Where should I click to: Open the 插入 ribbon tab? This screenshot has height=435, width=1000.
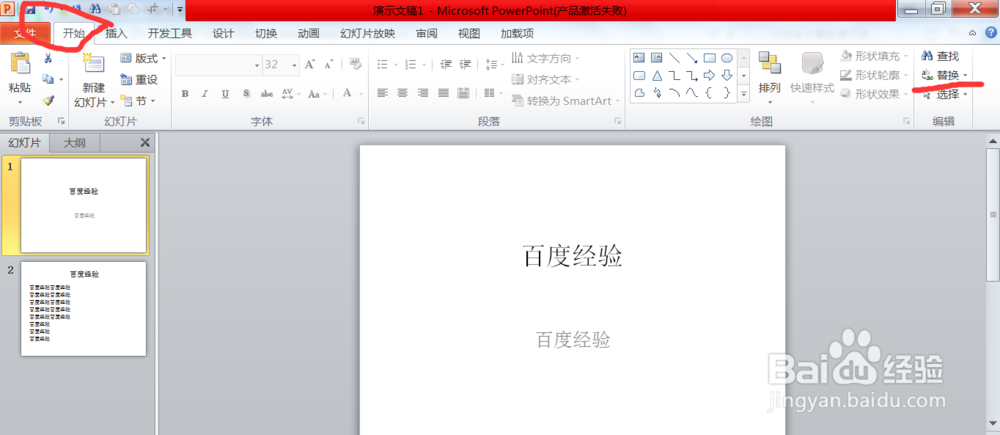pyautogui.click(x=116, y=34)
